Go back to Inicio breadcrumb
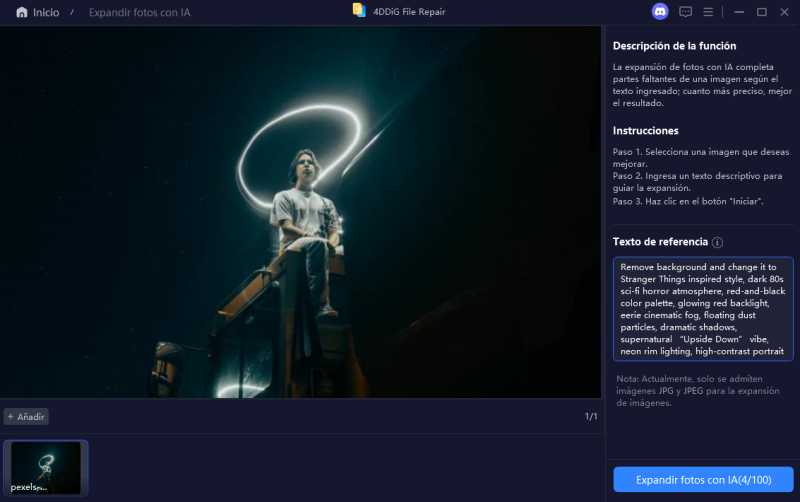The width and height of the screenshot is (800, 502). coord(46,12)
